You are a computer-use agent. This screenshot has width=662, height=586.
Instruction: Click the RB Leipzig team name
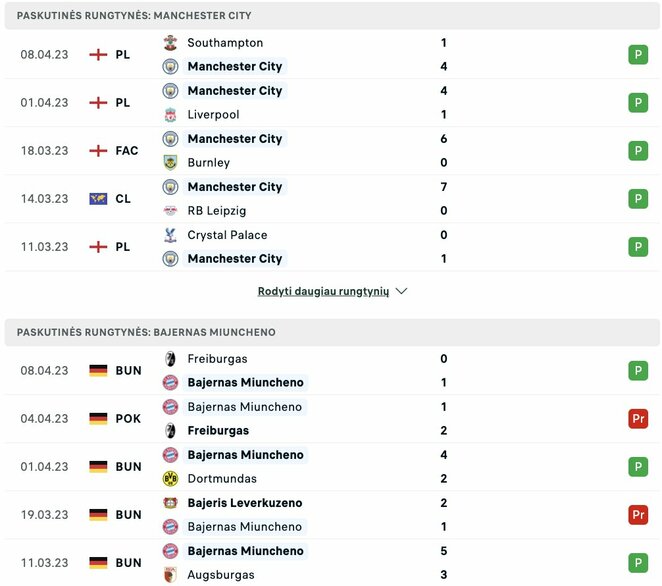pyautogui.click(x=217, y=211)
